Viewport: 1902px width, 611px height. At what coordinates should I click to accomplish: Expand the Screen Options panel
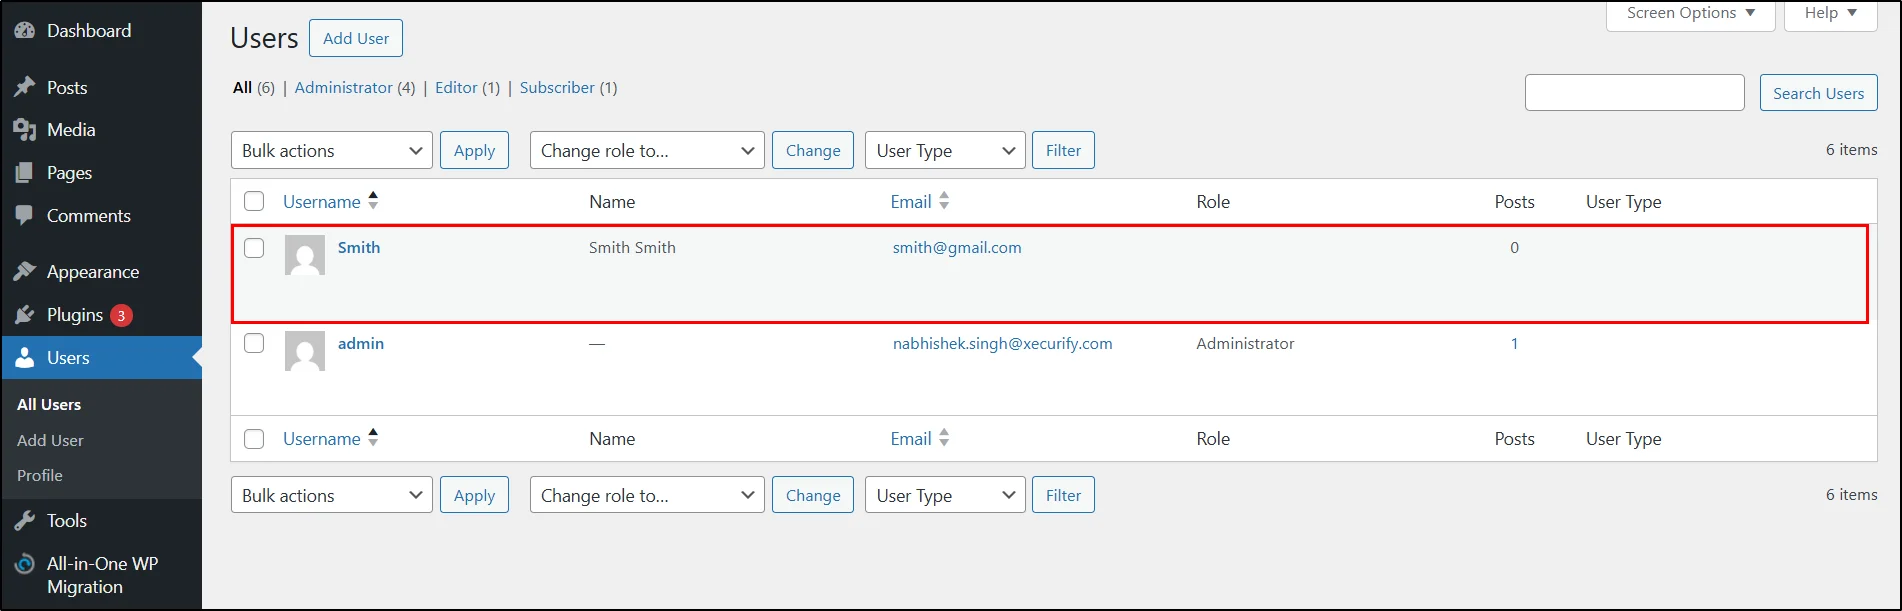pyautogui.click(x=1690, y=14)
